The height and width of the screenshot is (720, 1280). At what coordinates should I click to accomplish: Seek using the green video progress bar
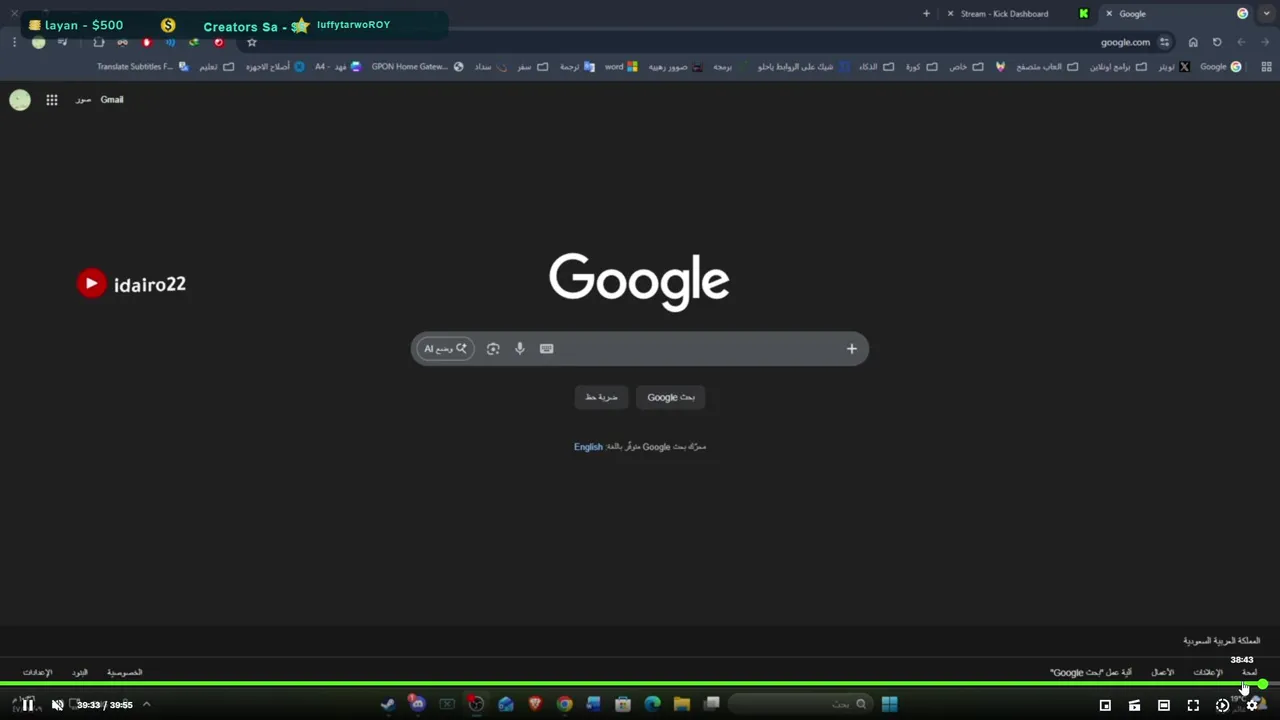[640, 684]
